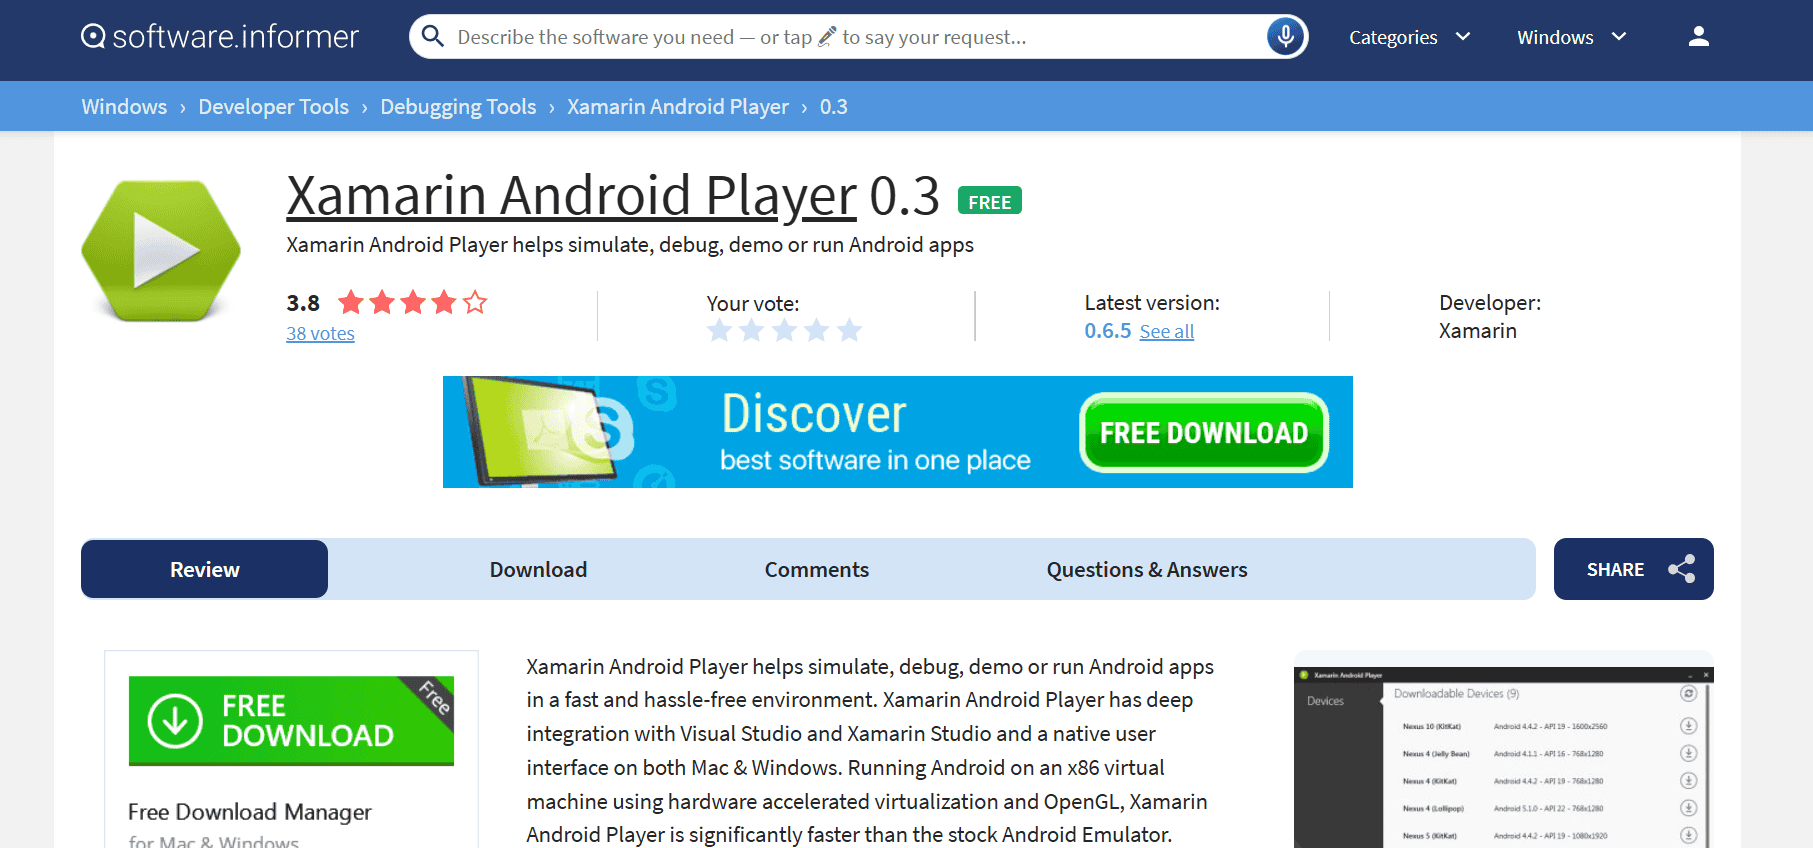Go to Developer Tools breadcrumb
The image size is (1813, 848).
pos(273,106)
